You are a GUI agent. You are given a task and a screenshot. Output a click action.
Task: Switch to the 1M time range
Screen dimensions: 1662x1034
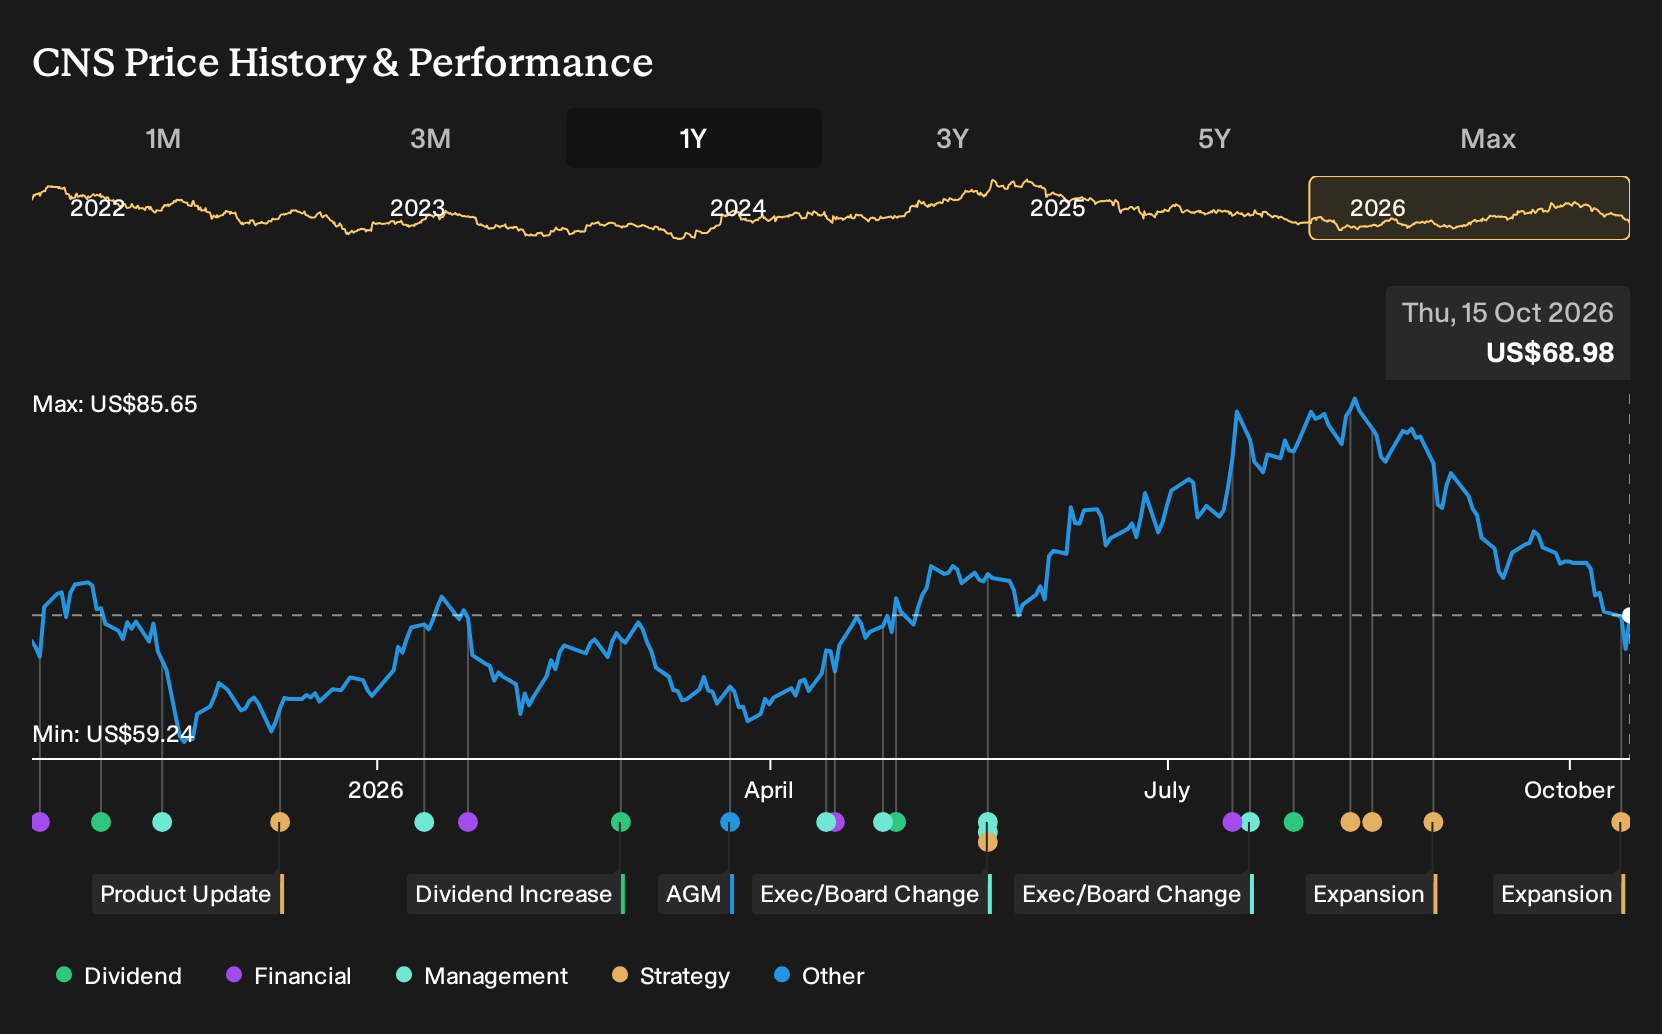pos(163,138)
